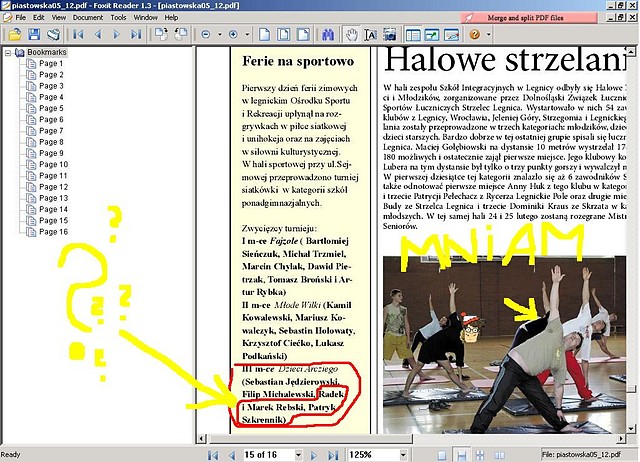Open the Tools menu

click(x=118, y=18)
